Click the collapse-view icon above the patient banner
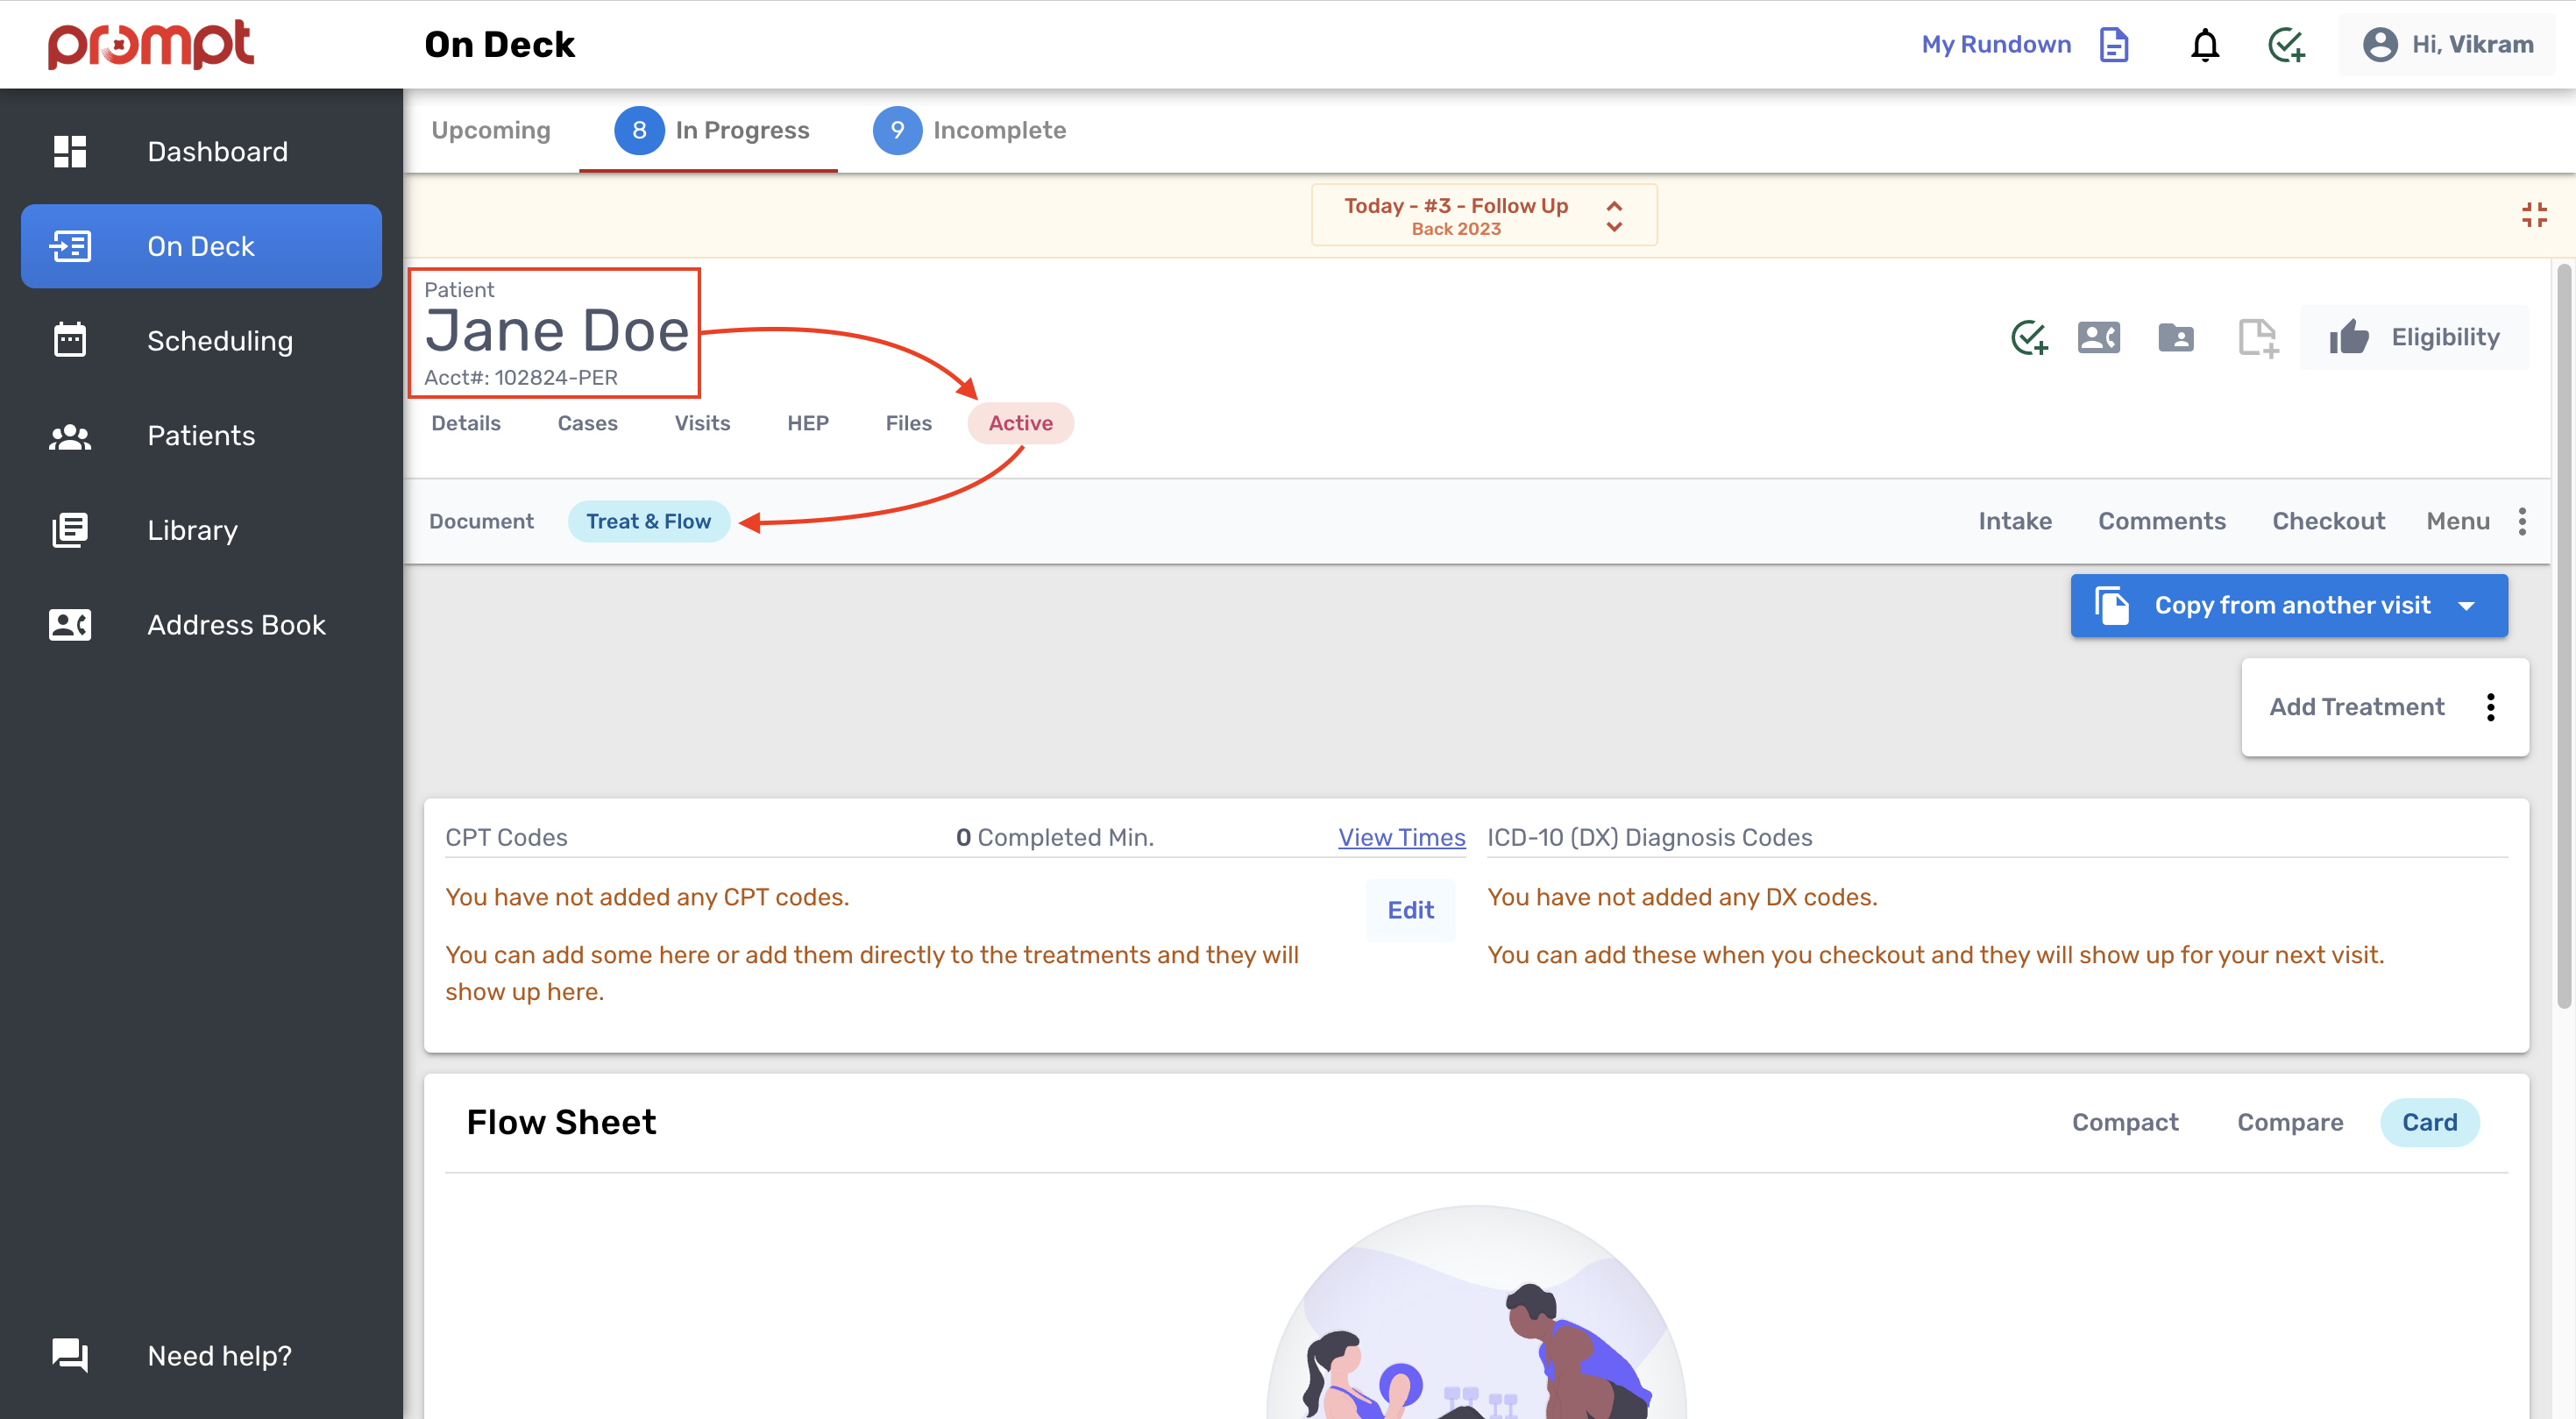Screen dimensions: 2576x1419 pyautogui.click(x=2536, y=213)
